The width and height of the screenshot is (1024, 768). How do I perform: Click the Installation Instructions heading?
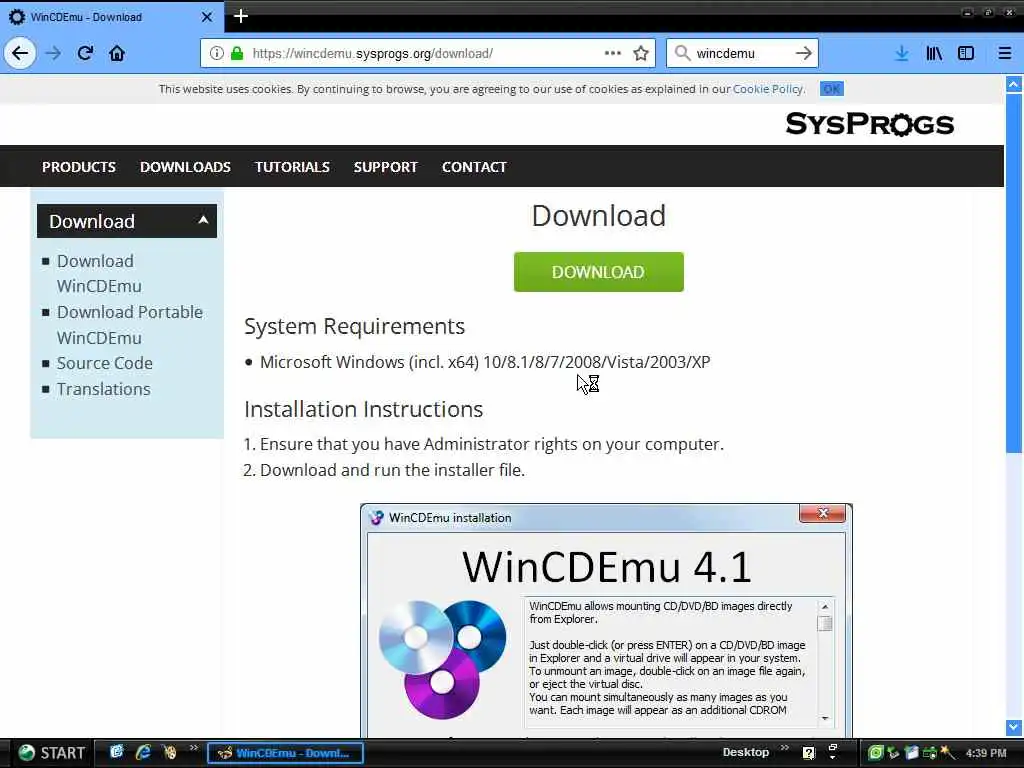(363, 409)
